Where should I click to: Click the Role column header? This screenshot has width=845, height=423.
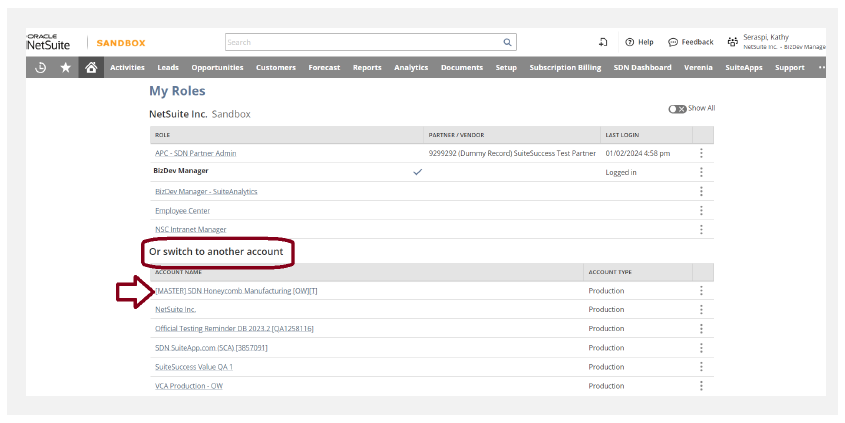162,135
